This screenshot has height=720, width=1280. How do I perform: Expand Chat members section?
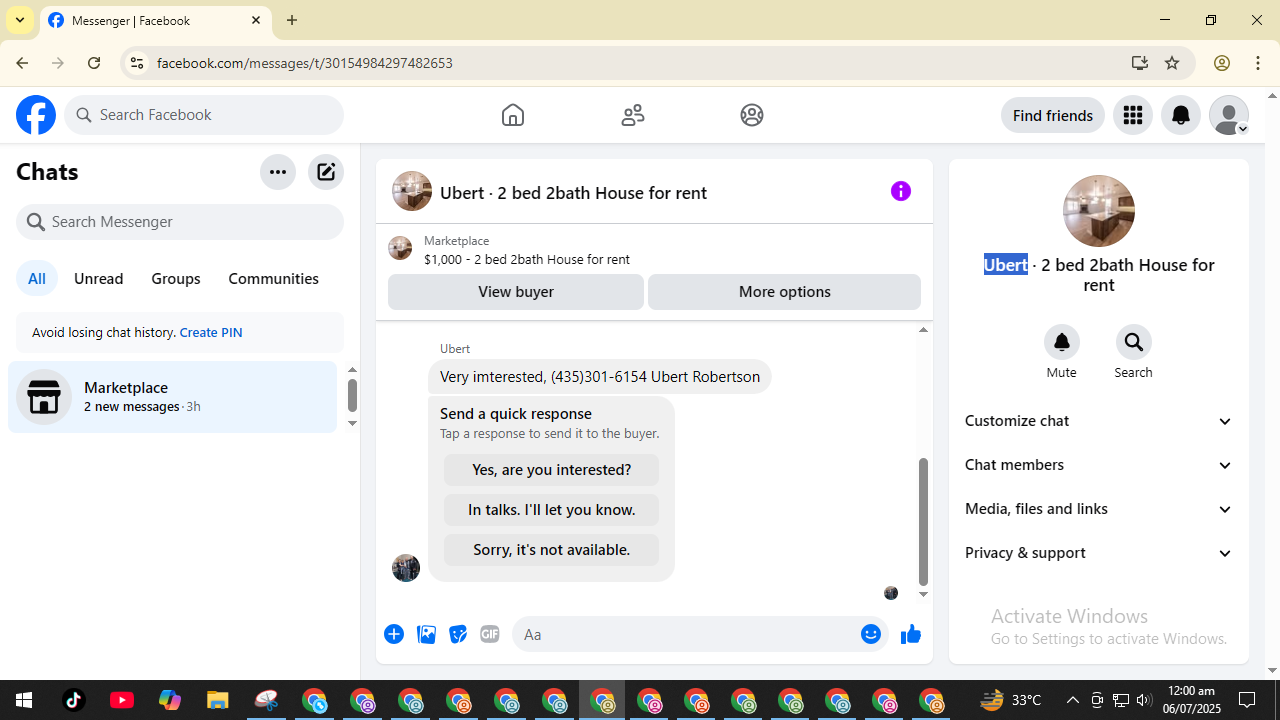pos(1099,465)
